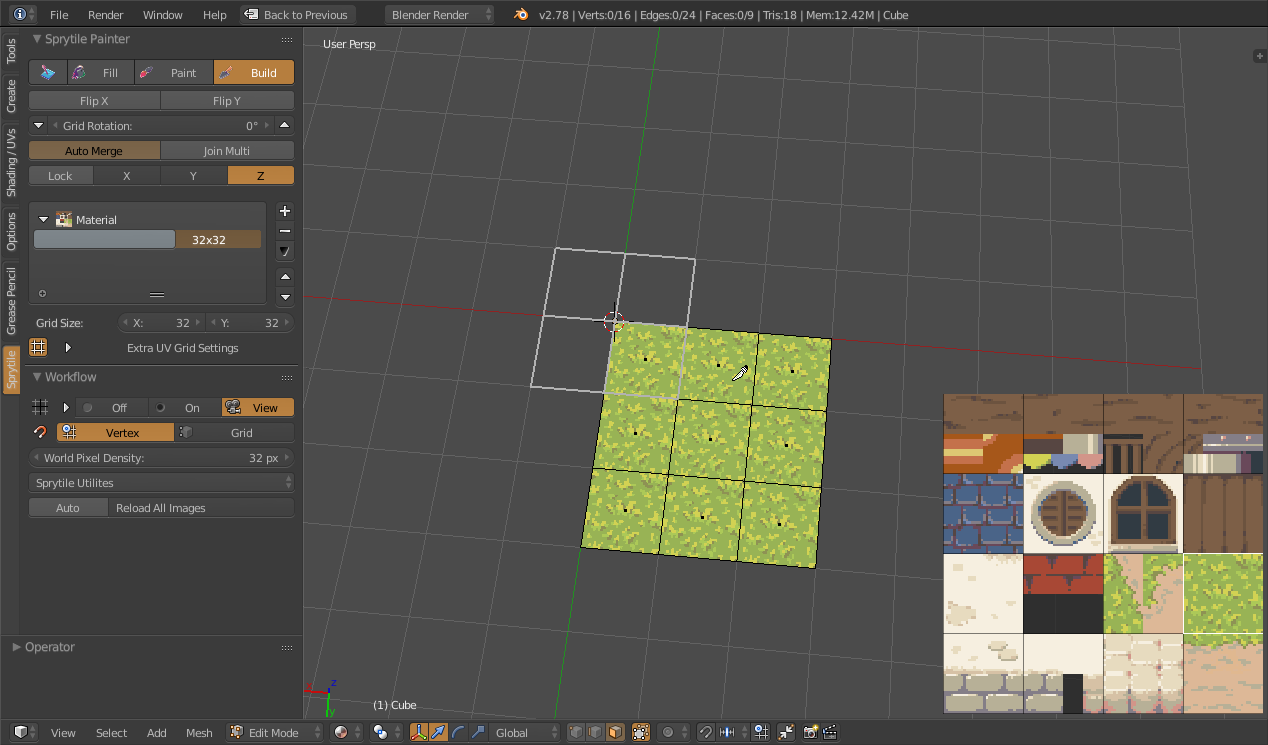
Task: Click the Blender logo icon in header
Action: point(521,15)
